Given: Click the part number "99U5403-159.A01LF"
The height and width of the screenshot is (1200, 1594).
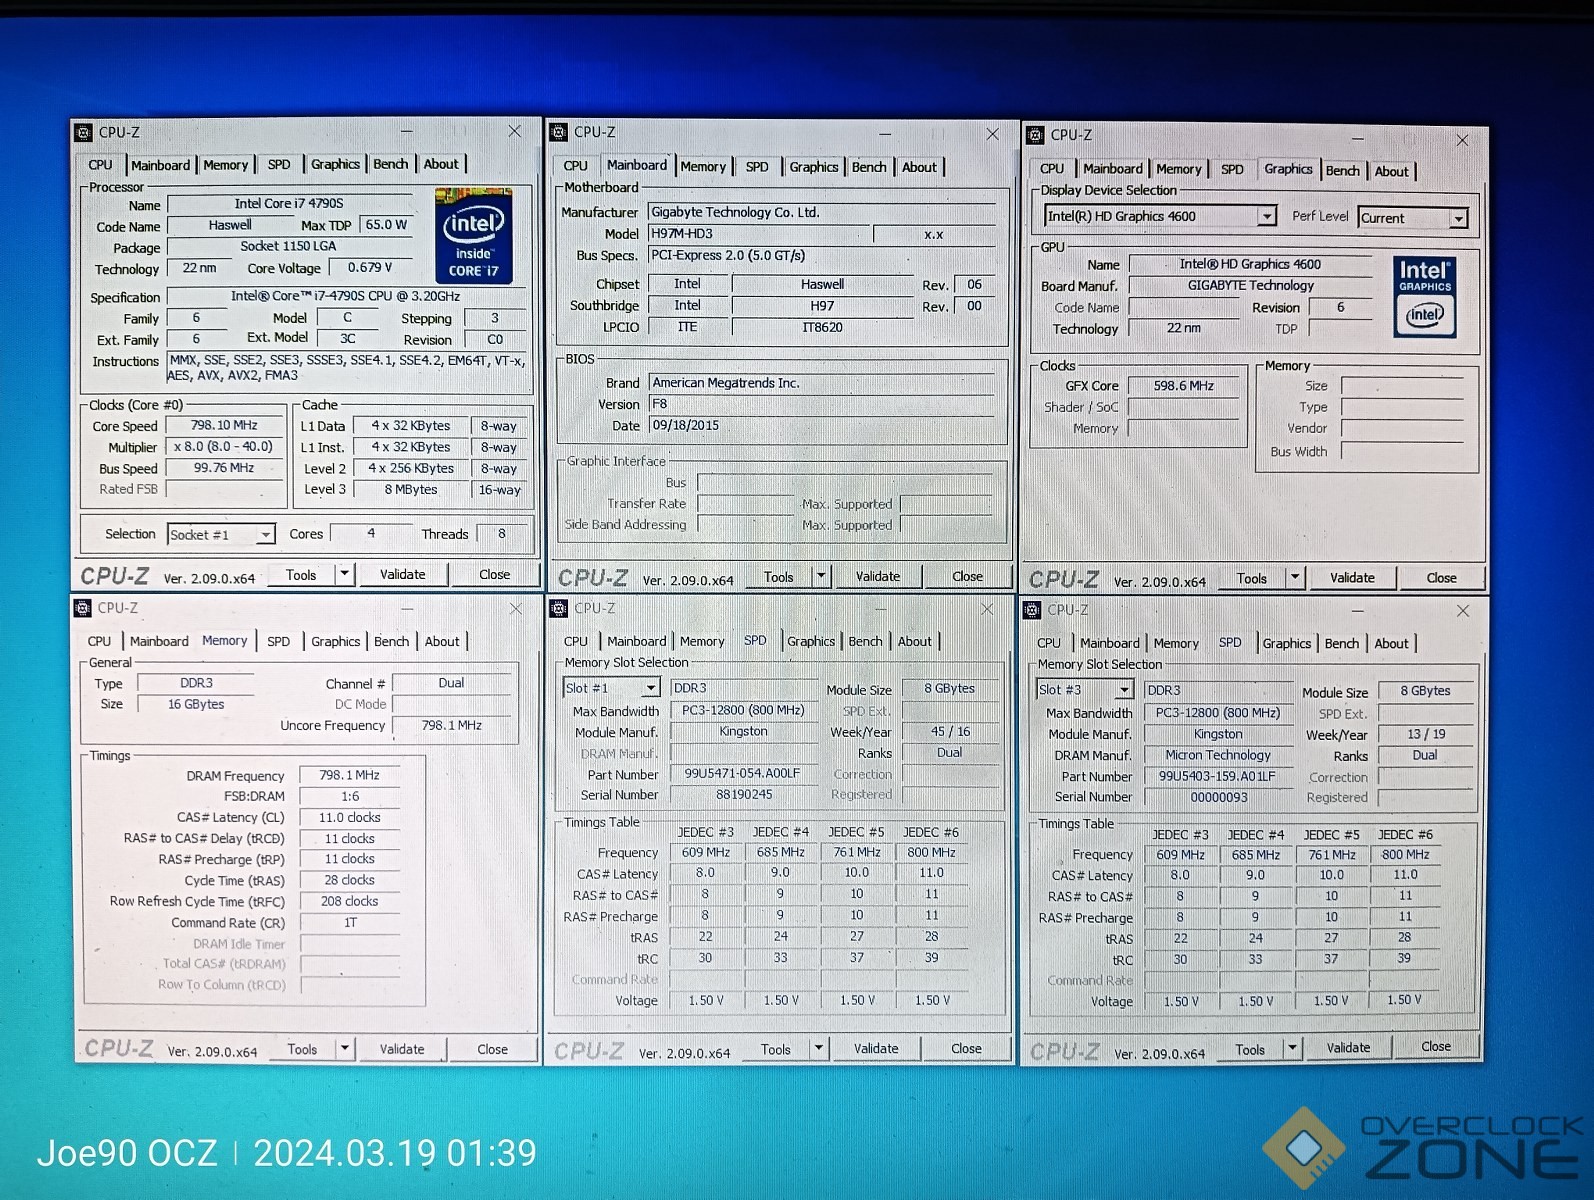Looking at the screenshot, I should click(x=1218, y=777).
